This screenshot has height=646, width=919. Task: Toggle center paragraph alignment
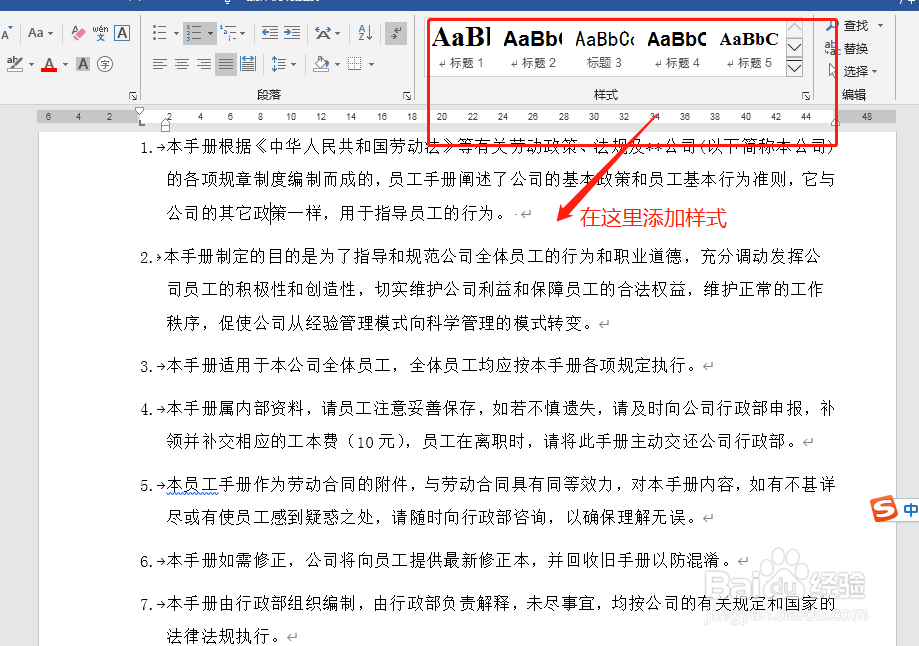tap(181, 65)
